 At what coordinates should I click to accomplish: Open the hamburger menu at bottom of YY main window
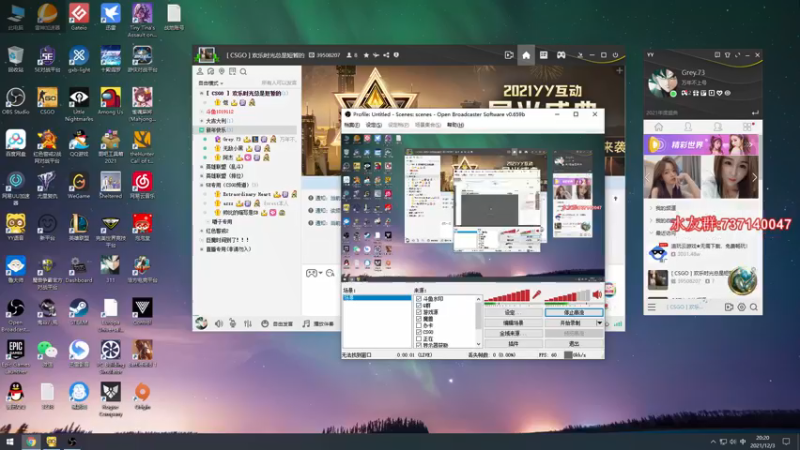(x=652, y=307)
